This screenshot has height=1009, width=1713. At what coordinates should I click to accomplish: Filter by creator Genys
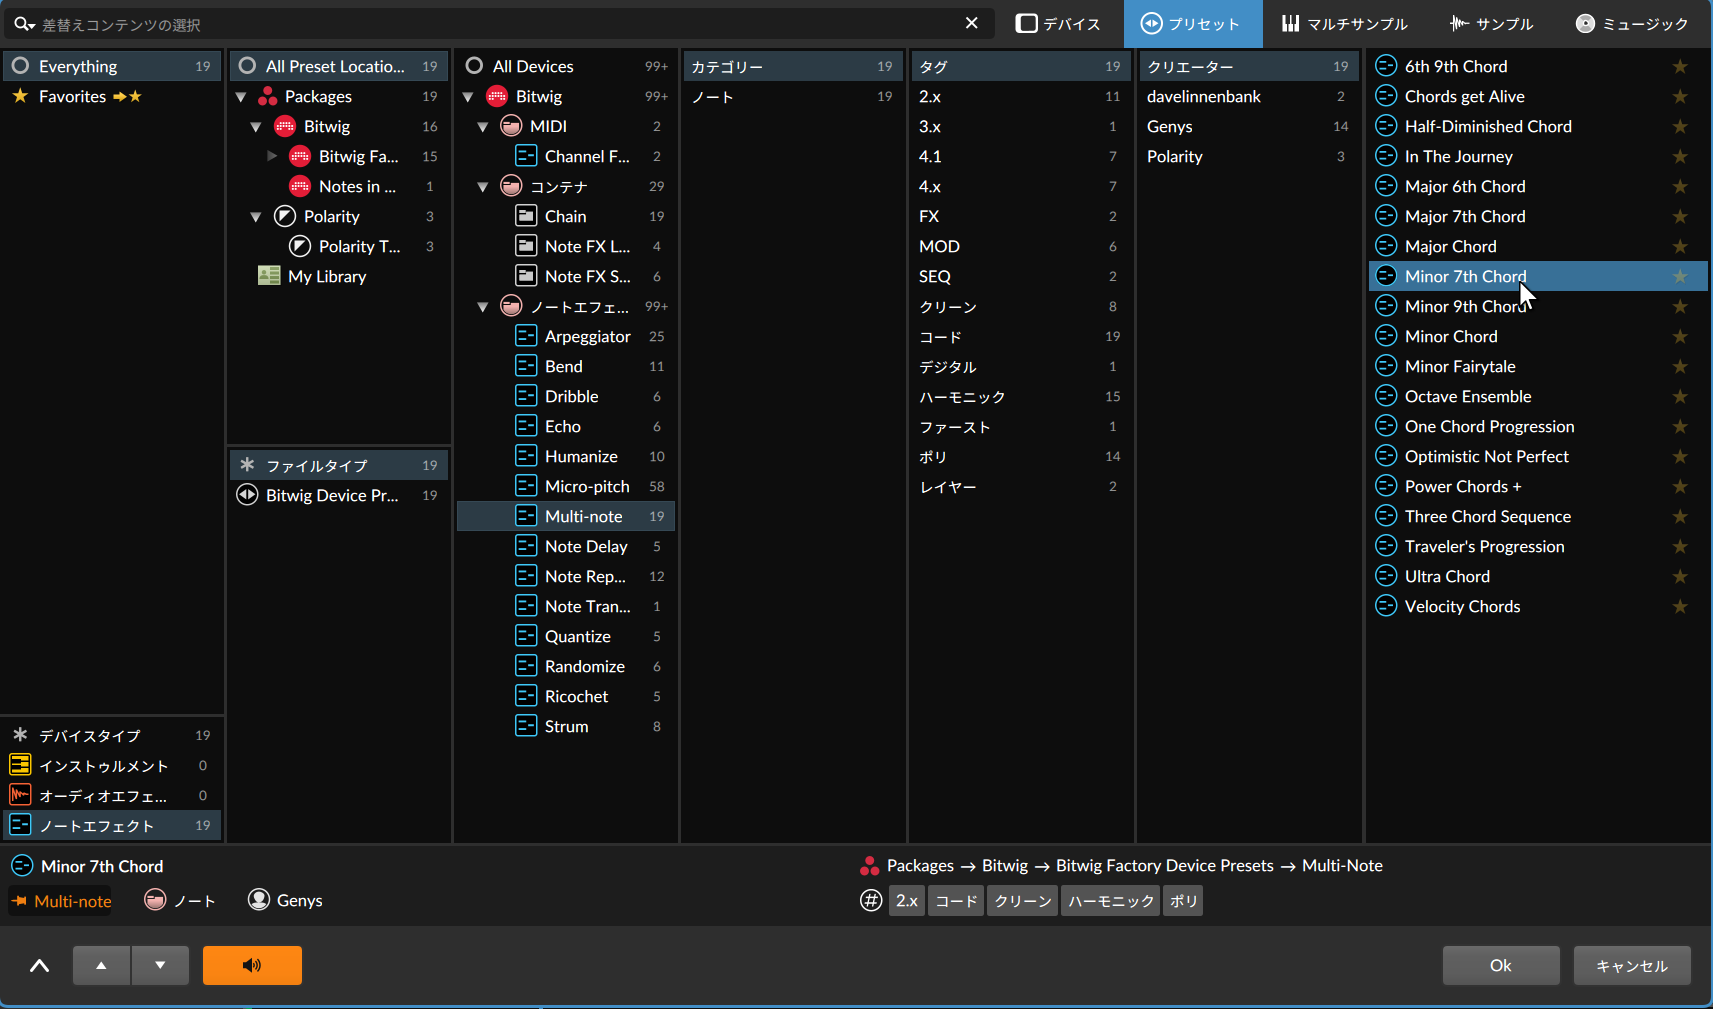click(x=1248, y=126)
